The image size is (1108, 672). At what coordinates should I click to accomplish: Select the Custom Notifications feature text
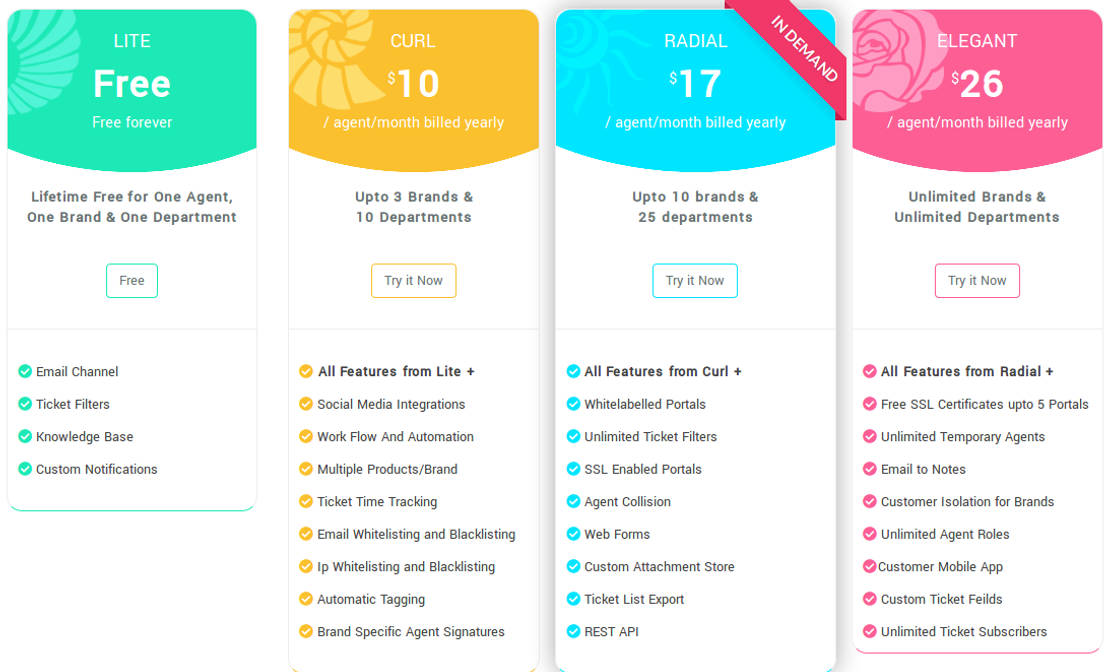click(x=97, y=469)
